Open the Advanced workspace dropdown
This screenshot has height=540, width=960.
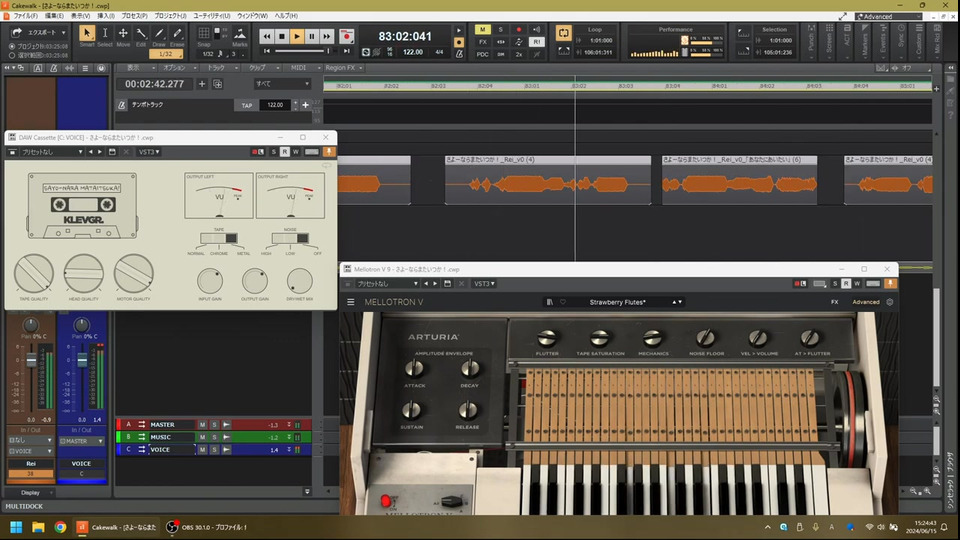tap(889, 17)
